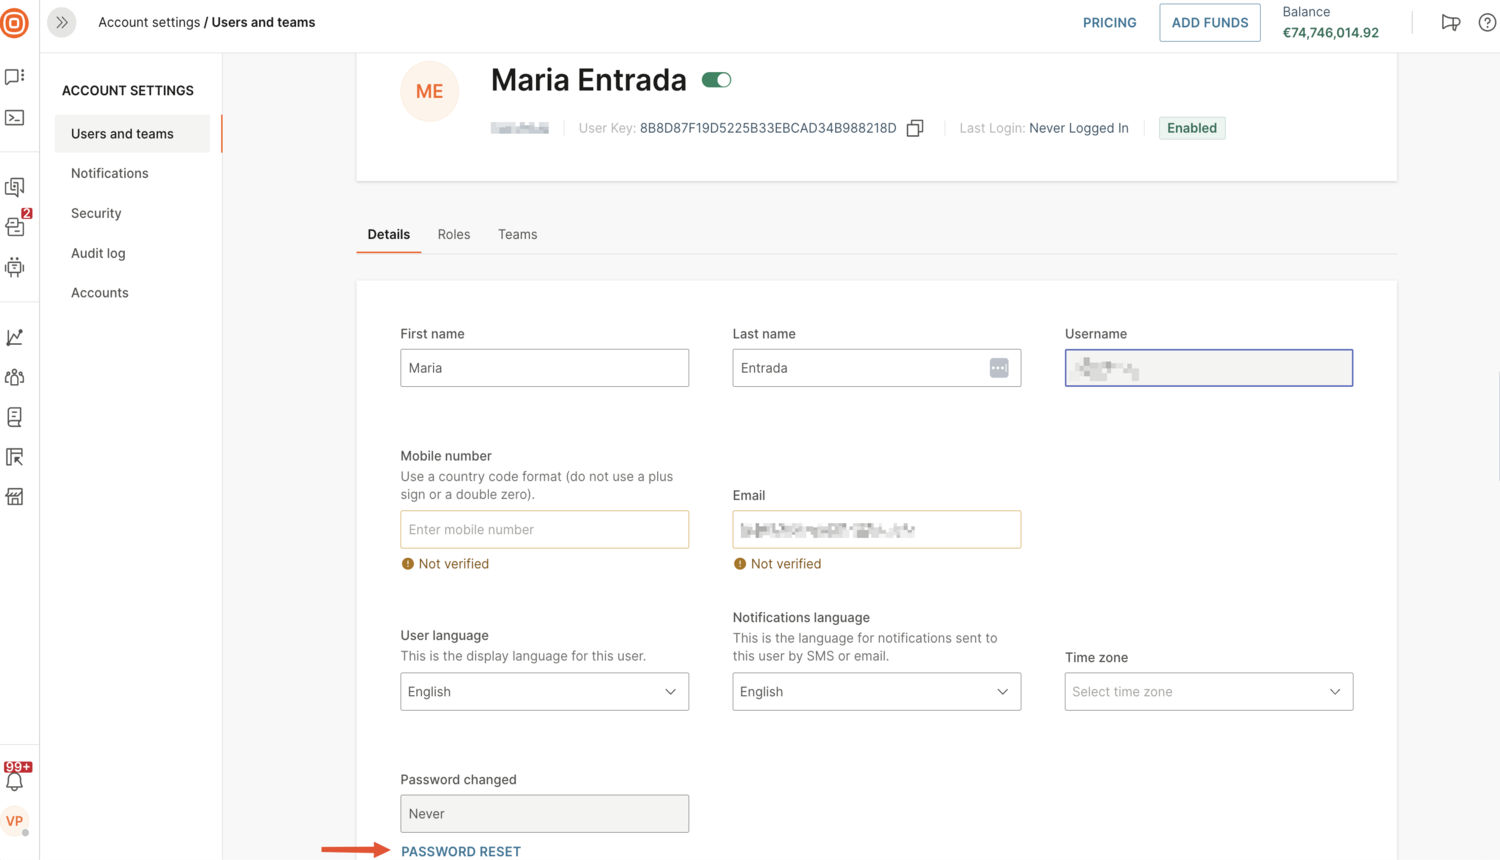Click the PASSWORD RESET link
Viewport: 1500px width, 860px height.
pyautogui.click(x=461, y=851)
